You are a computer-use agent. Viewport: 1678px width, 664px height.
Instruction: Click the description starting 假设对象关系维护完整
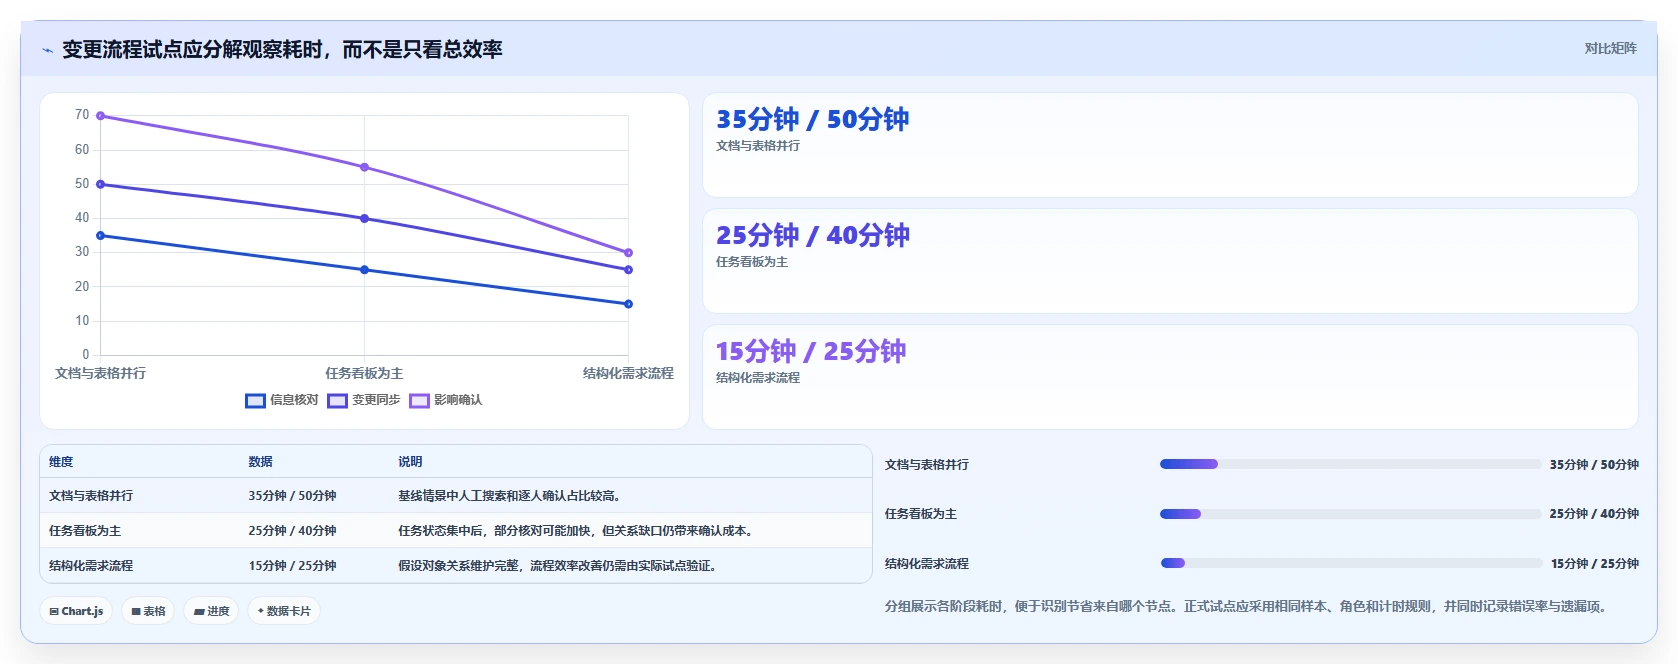click(558, 566)
